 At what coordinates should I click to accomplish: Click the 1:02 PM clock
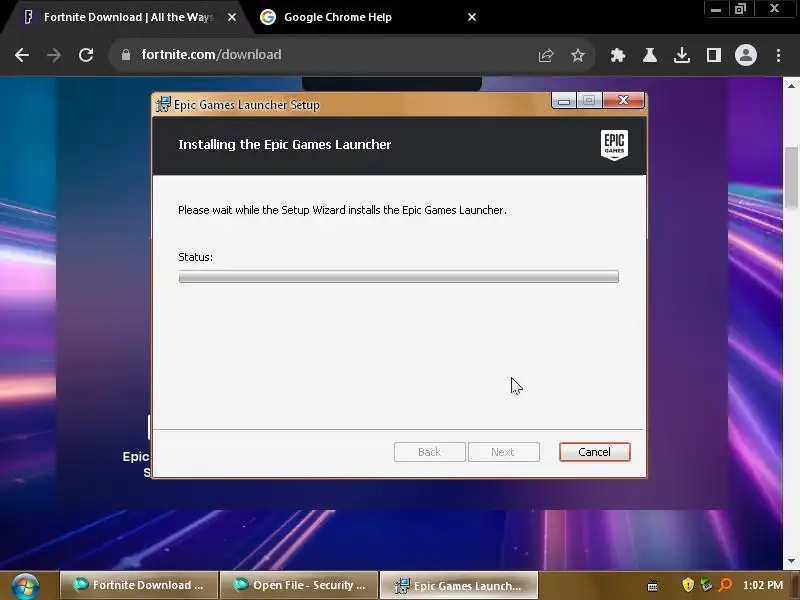pos(763,585)
